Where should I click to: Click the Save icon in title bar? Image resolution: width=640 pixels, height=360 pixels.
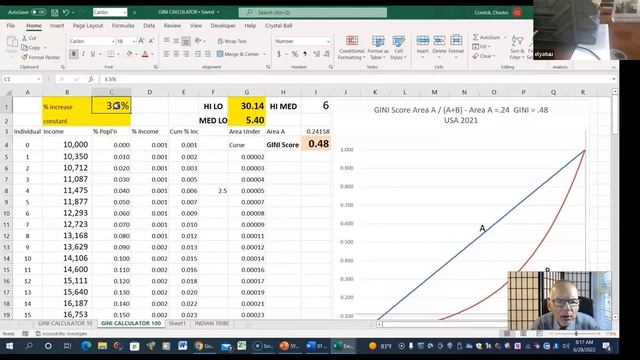click(x=55, y=12)
